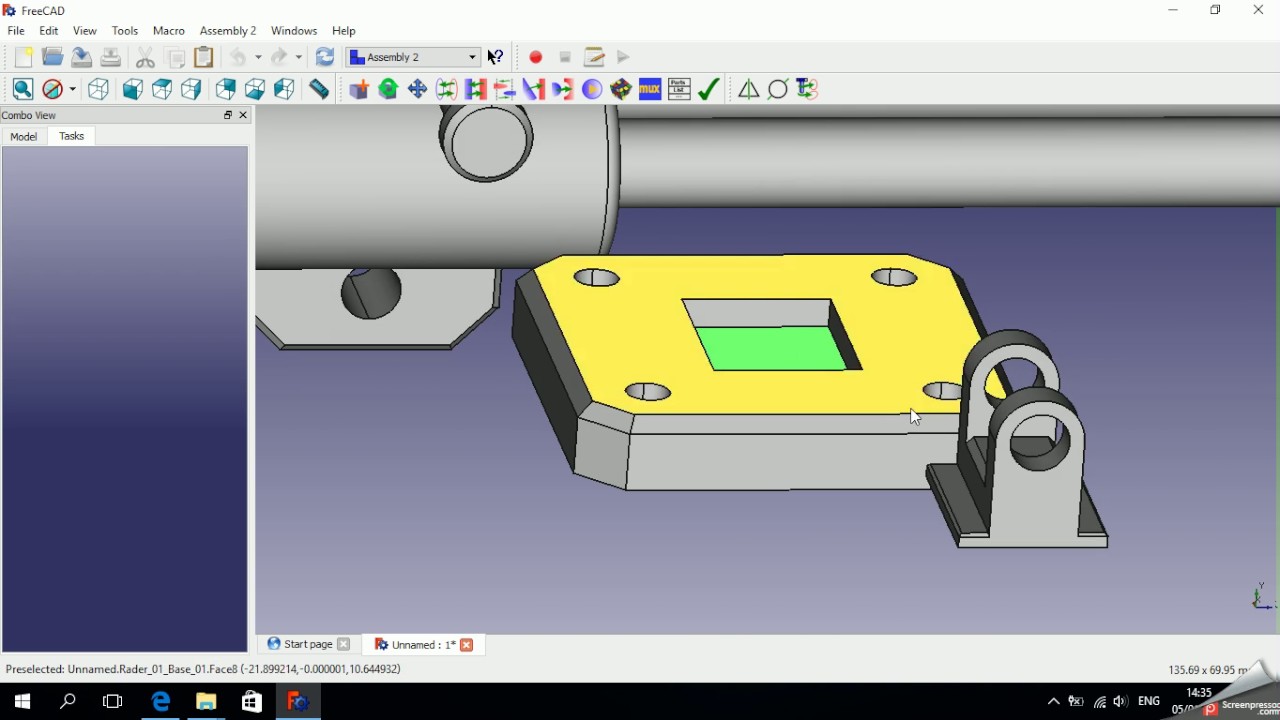Open the Help menu
The width and height of the screenshot is (1280, 720).
[344, 31]
